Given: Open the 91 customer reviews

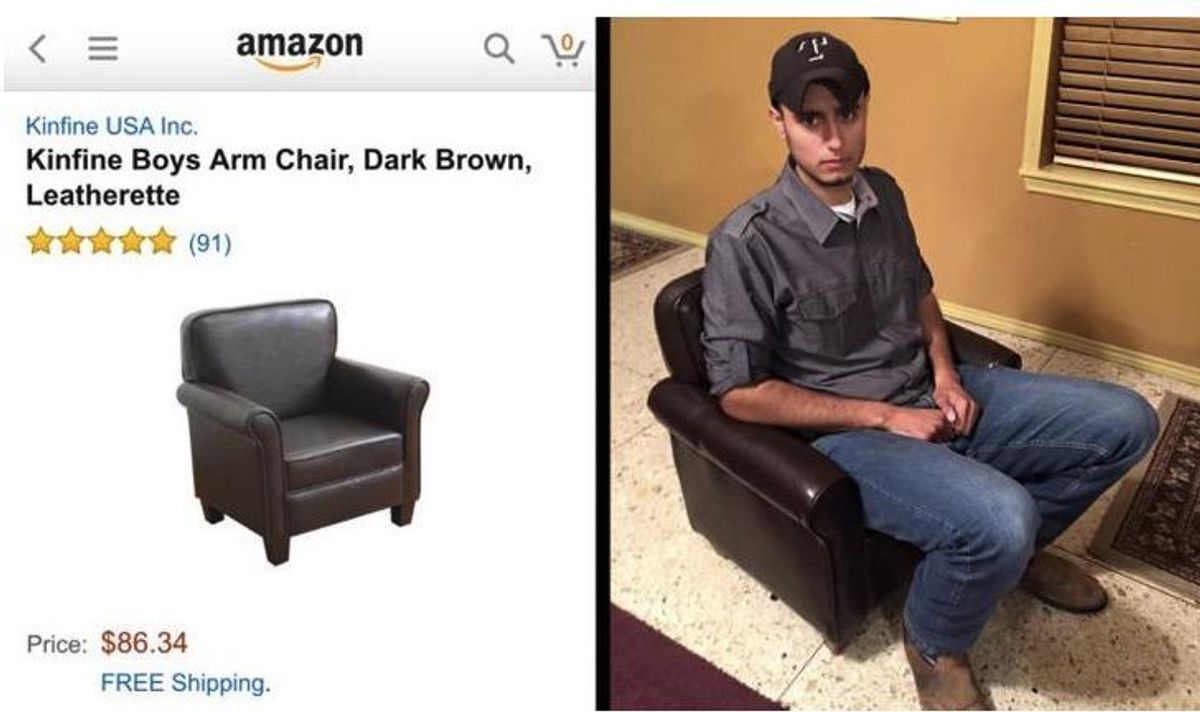Looking at the screenshot, I should [x=209, y=243].
